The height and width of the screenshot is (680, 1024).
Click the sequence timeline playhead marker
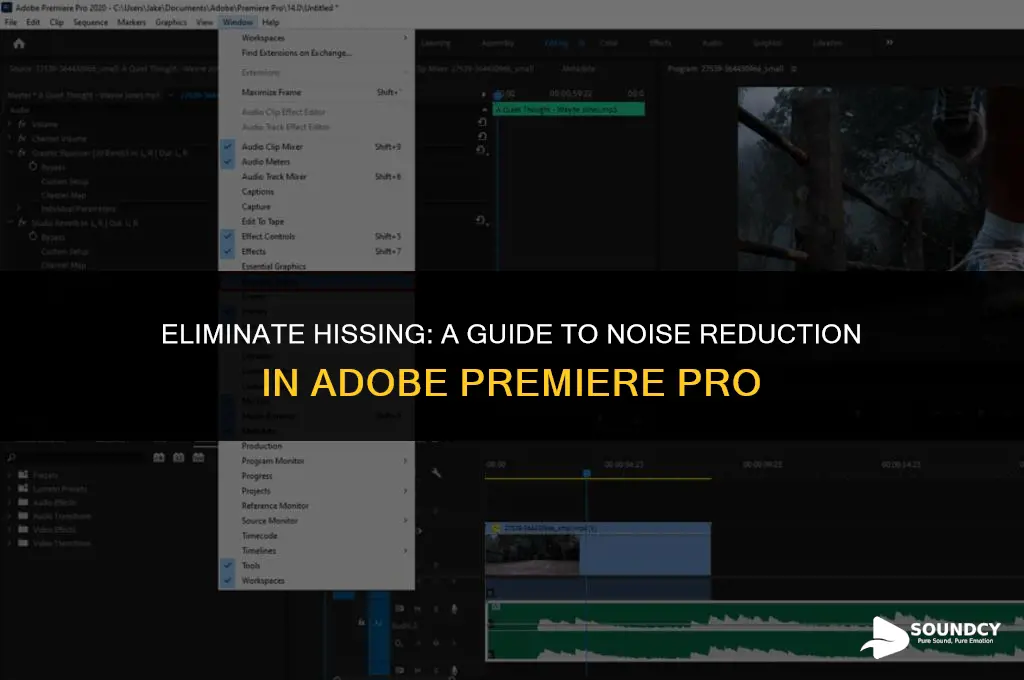coord(586,473)
